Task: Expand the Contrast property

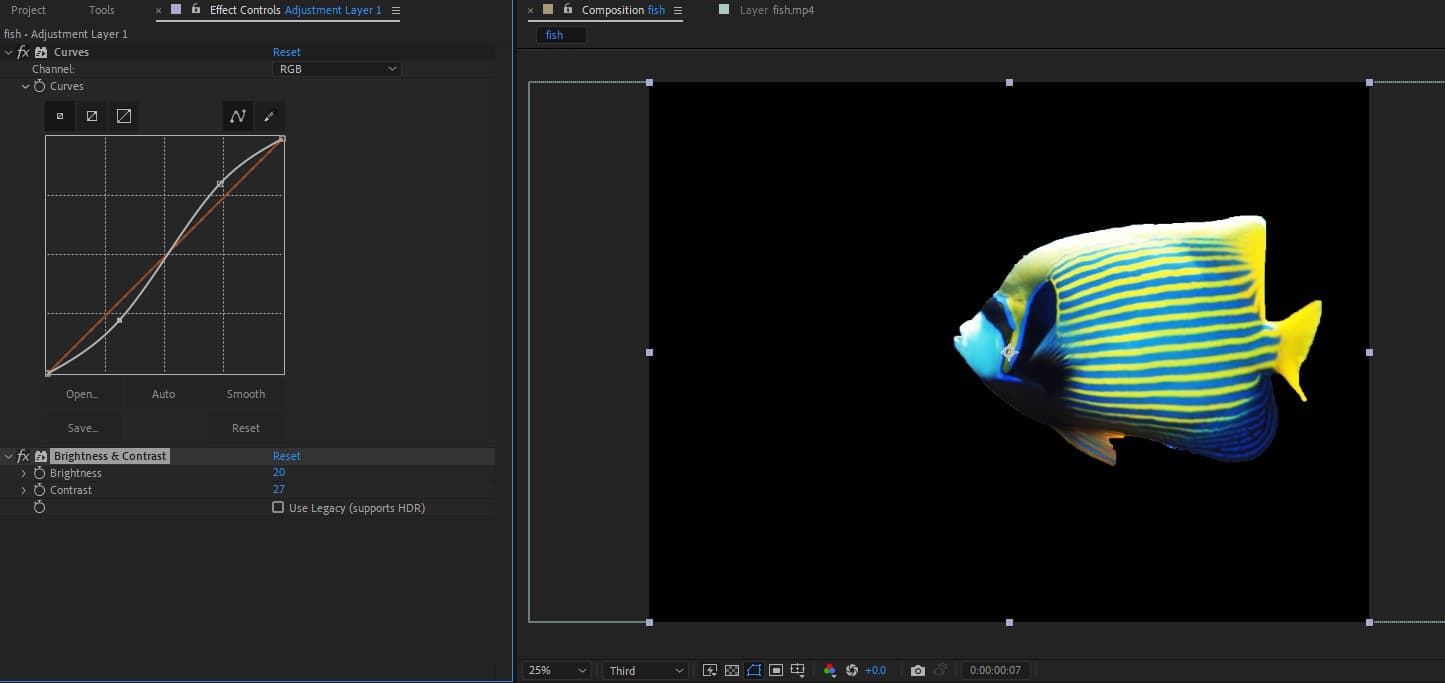Action: [24, 490]
